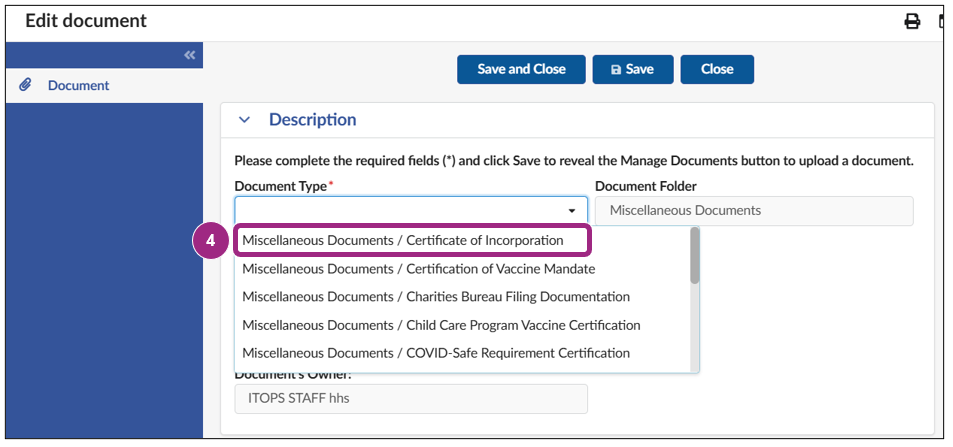
Task: Choose Certification of Vaccine Mandate option
Action: [418, 269]
